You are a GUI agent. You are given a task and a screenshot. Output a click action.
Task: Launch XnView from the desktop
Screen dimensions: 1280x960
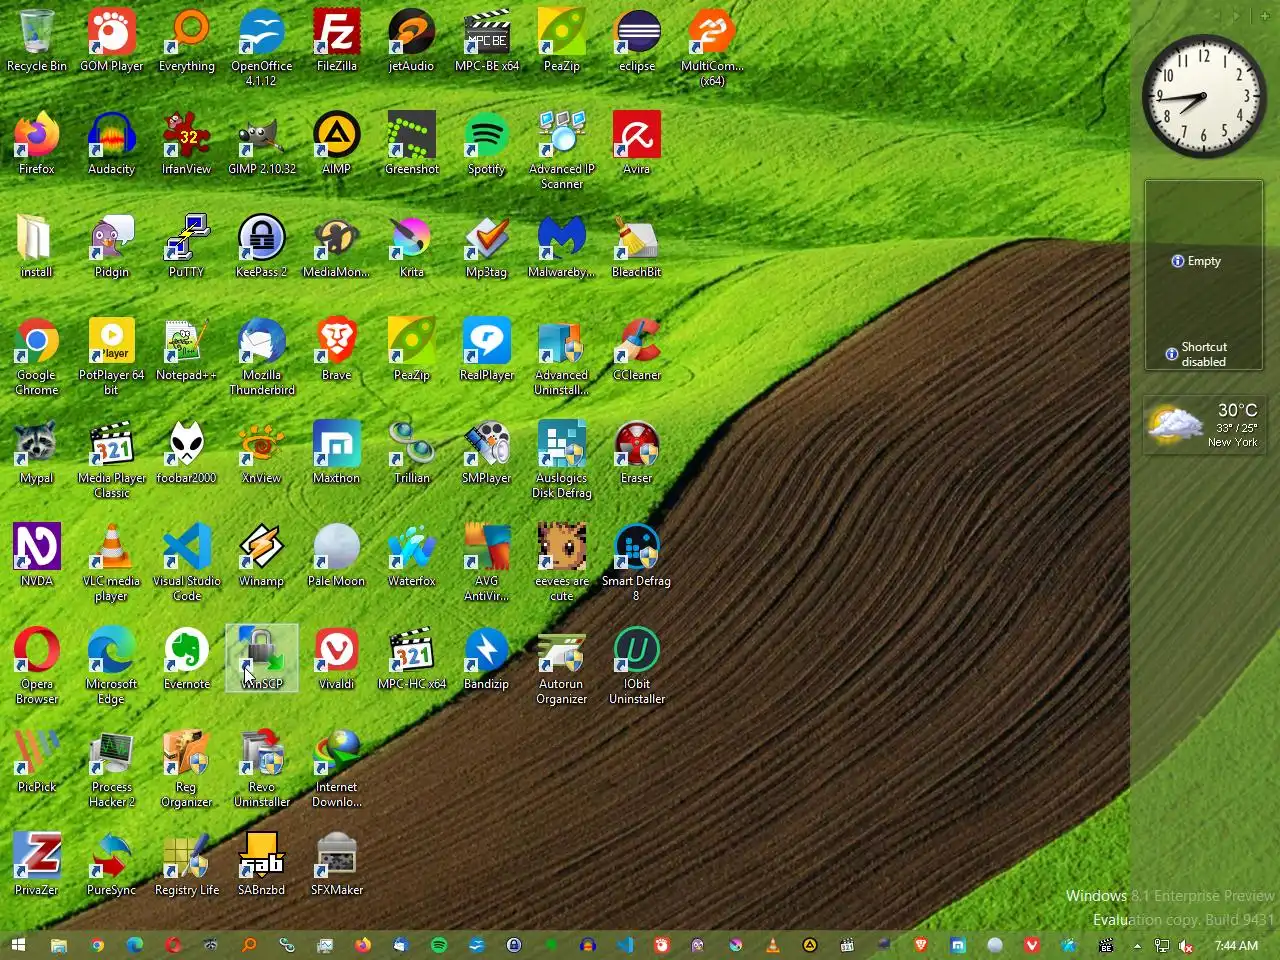(x=262, y=453)
